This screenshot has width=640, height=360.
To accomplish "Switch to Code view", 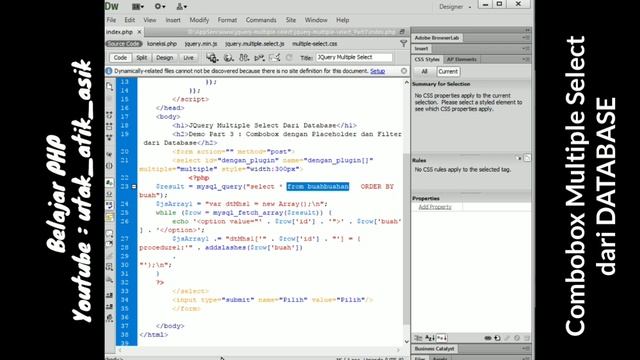I will pos(120,58).
